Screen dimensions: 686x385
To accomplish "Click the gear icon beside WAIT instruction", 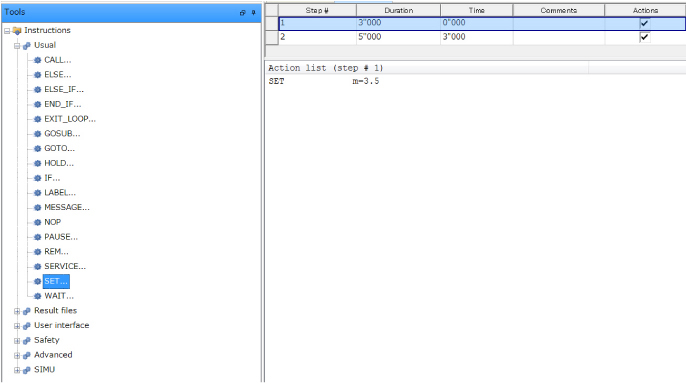I will (x=38, y=296).
